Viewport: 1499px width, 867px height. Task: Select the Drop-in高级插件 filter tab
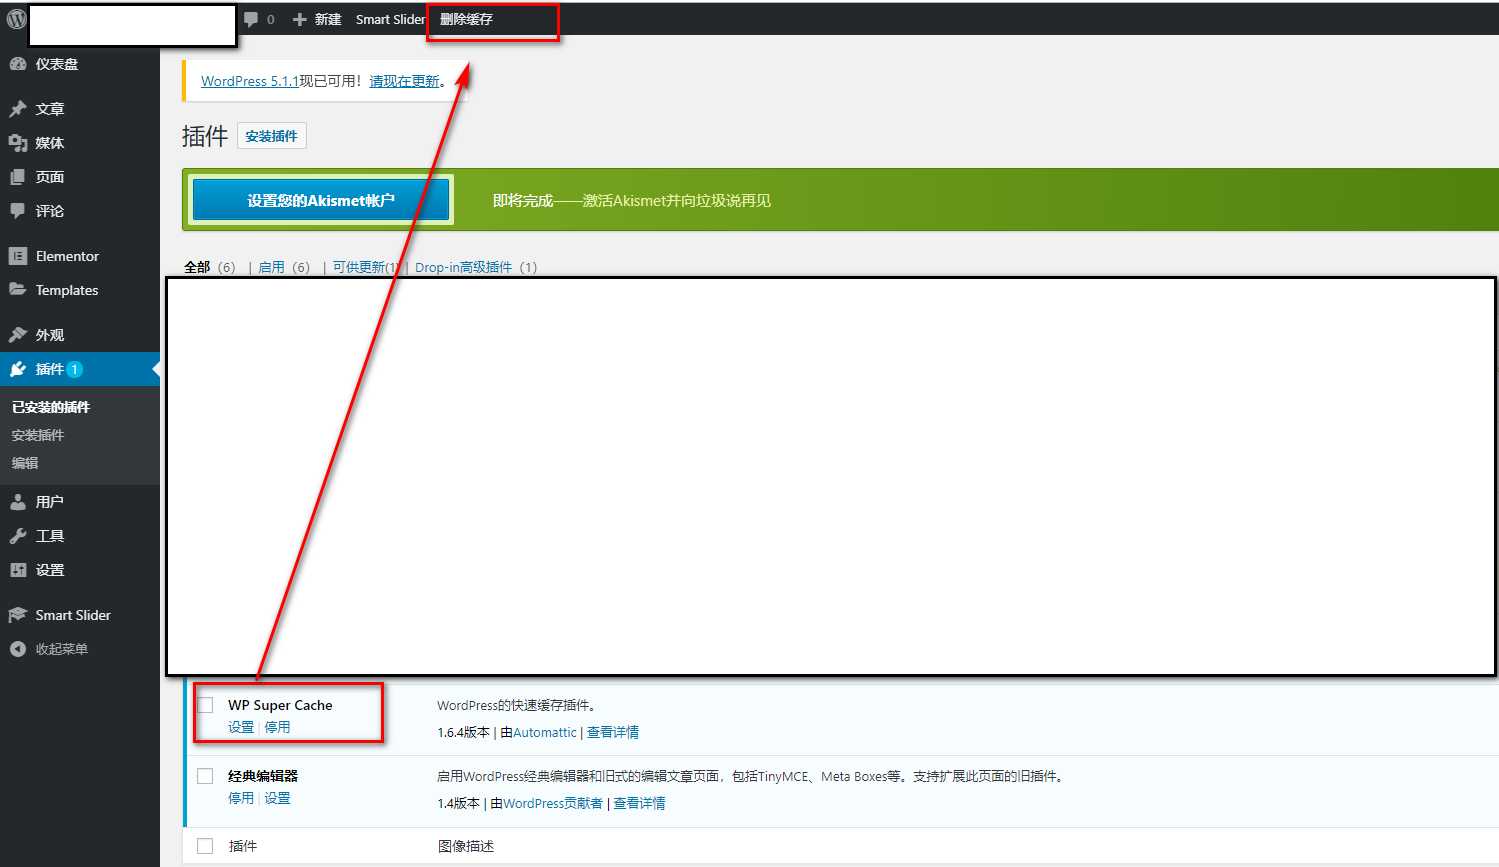pyautogui.click(x=476, y=267)
